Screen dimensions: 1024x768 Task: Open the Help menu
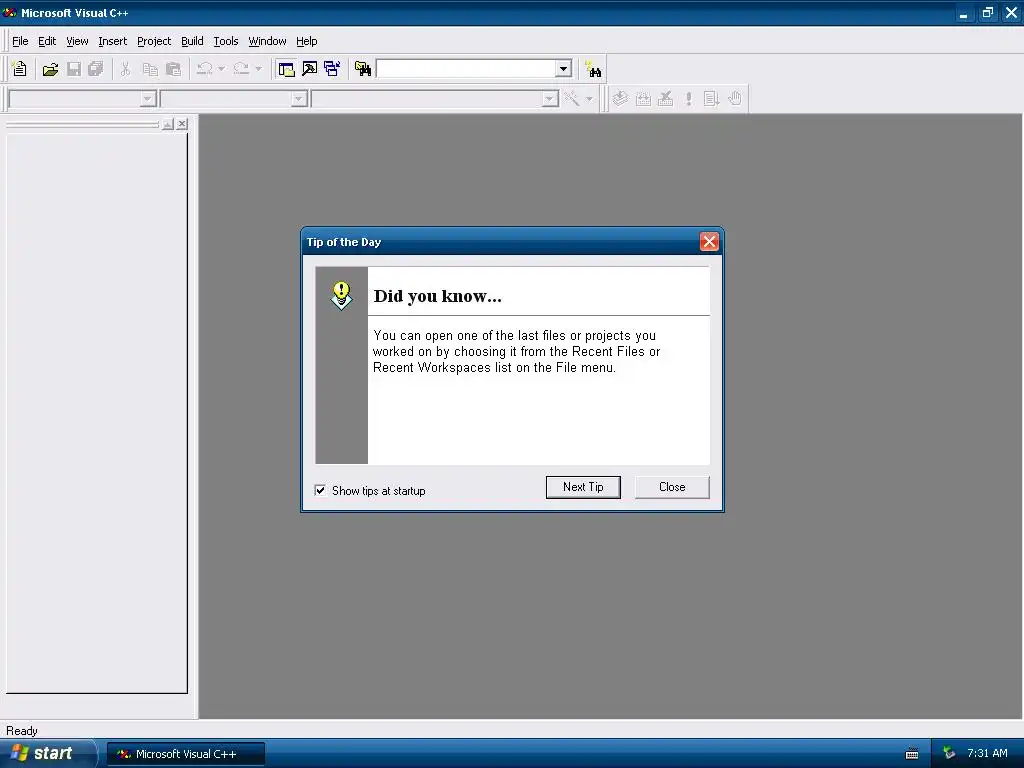pyautogui.click(x=306, y=41)
